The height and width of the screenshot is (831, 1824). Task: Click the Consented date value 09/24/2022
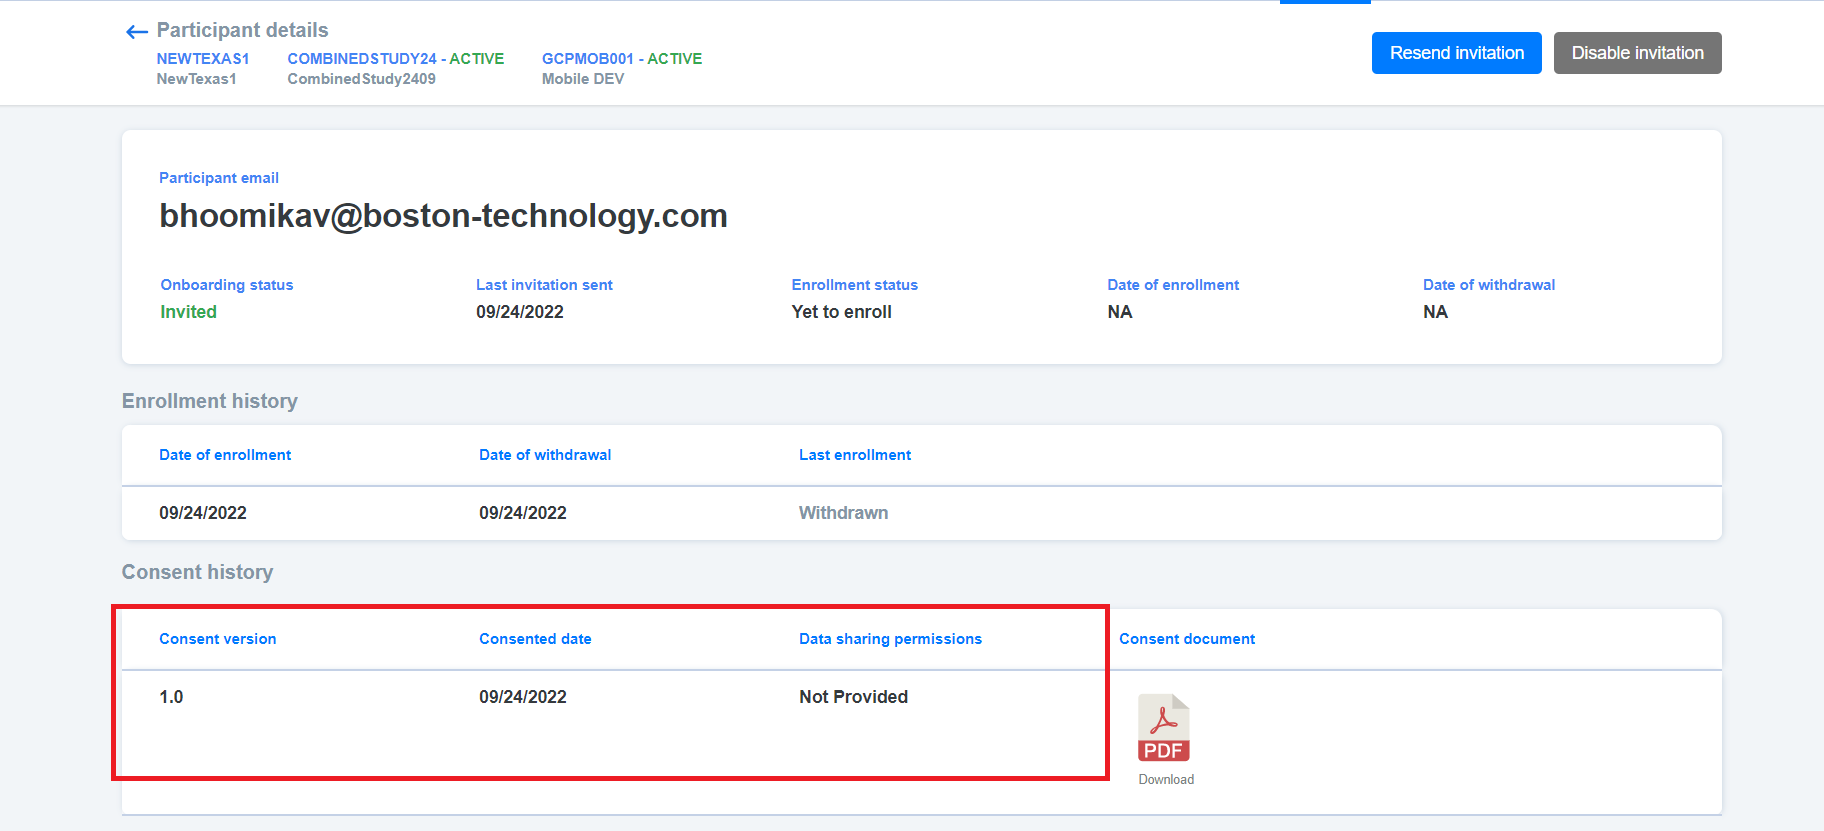click(x=523, y=697)
